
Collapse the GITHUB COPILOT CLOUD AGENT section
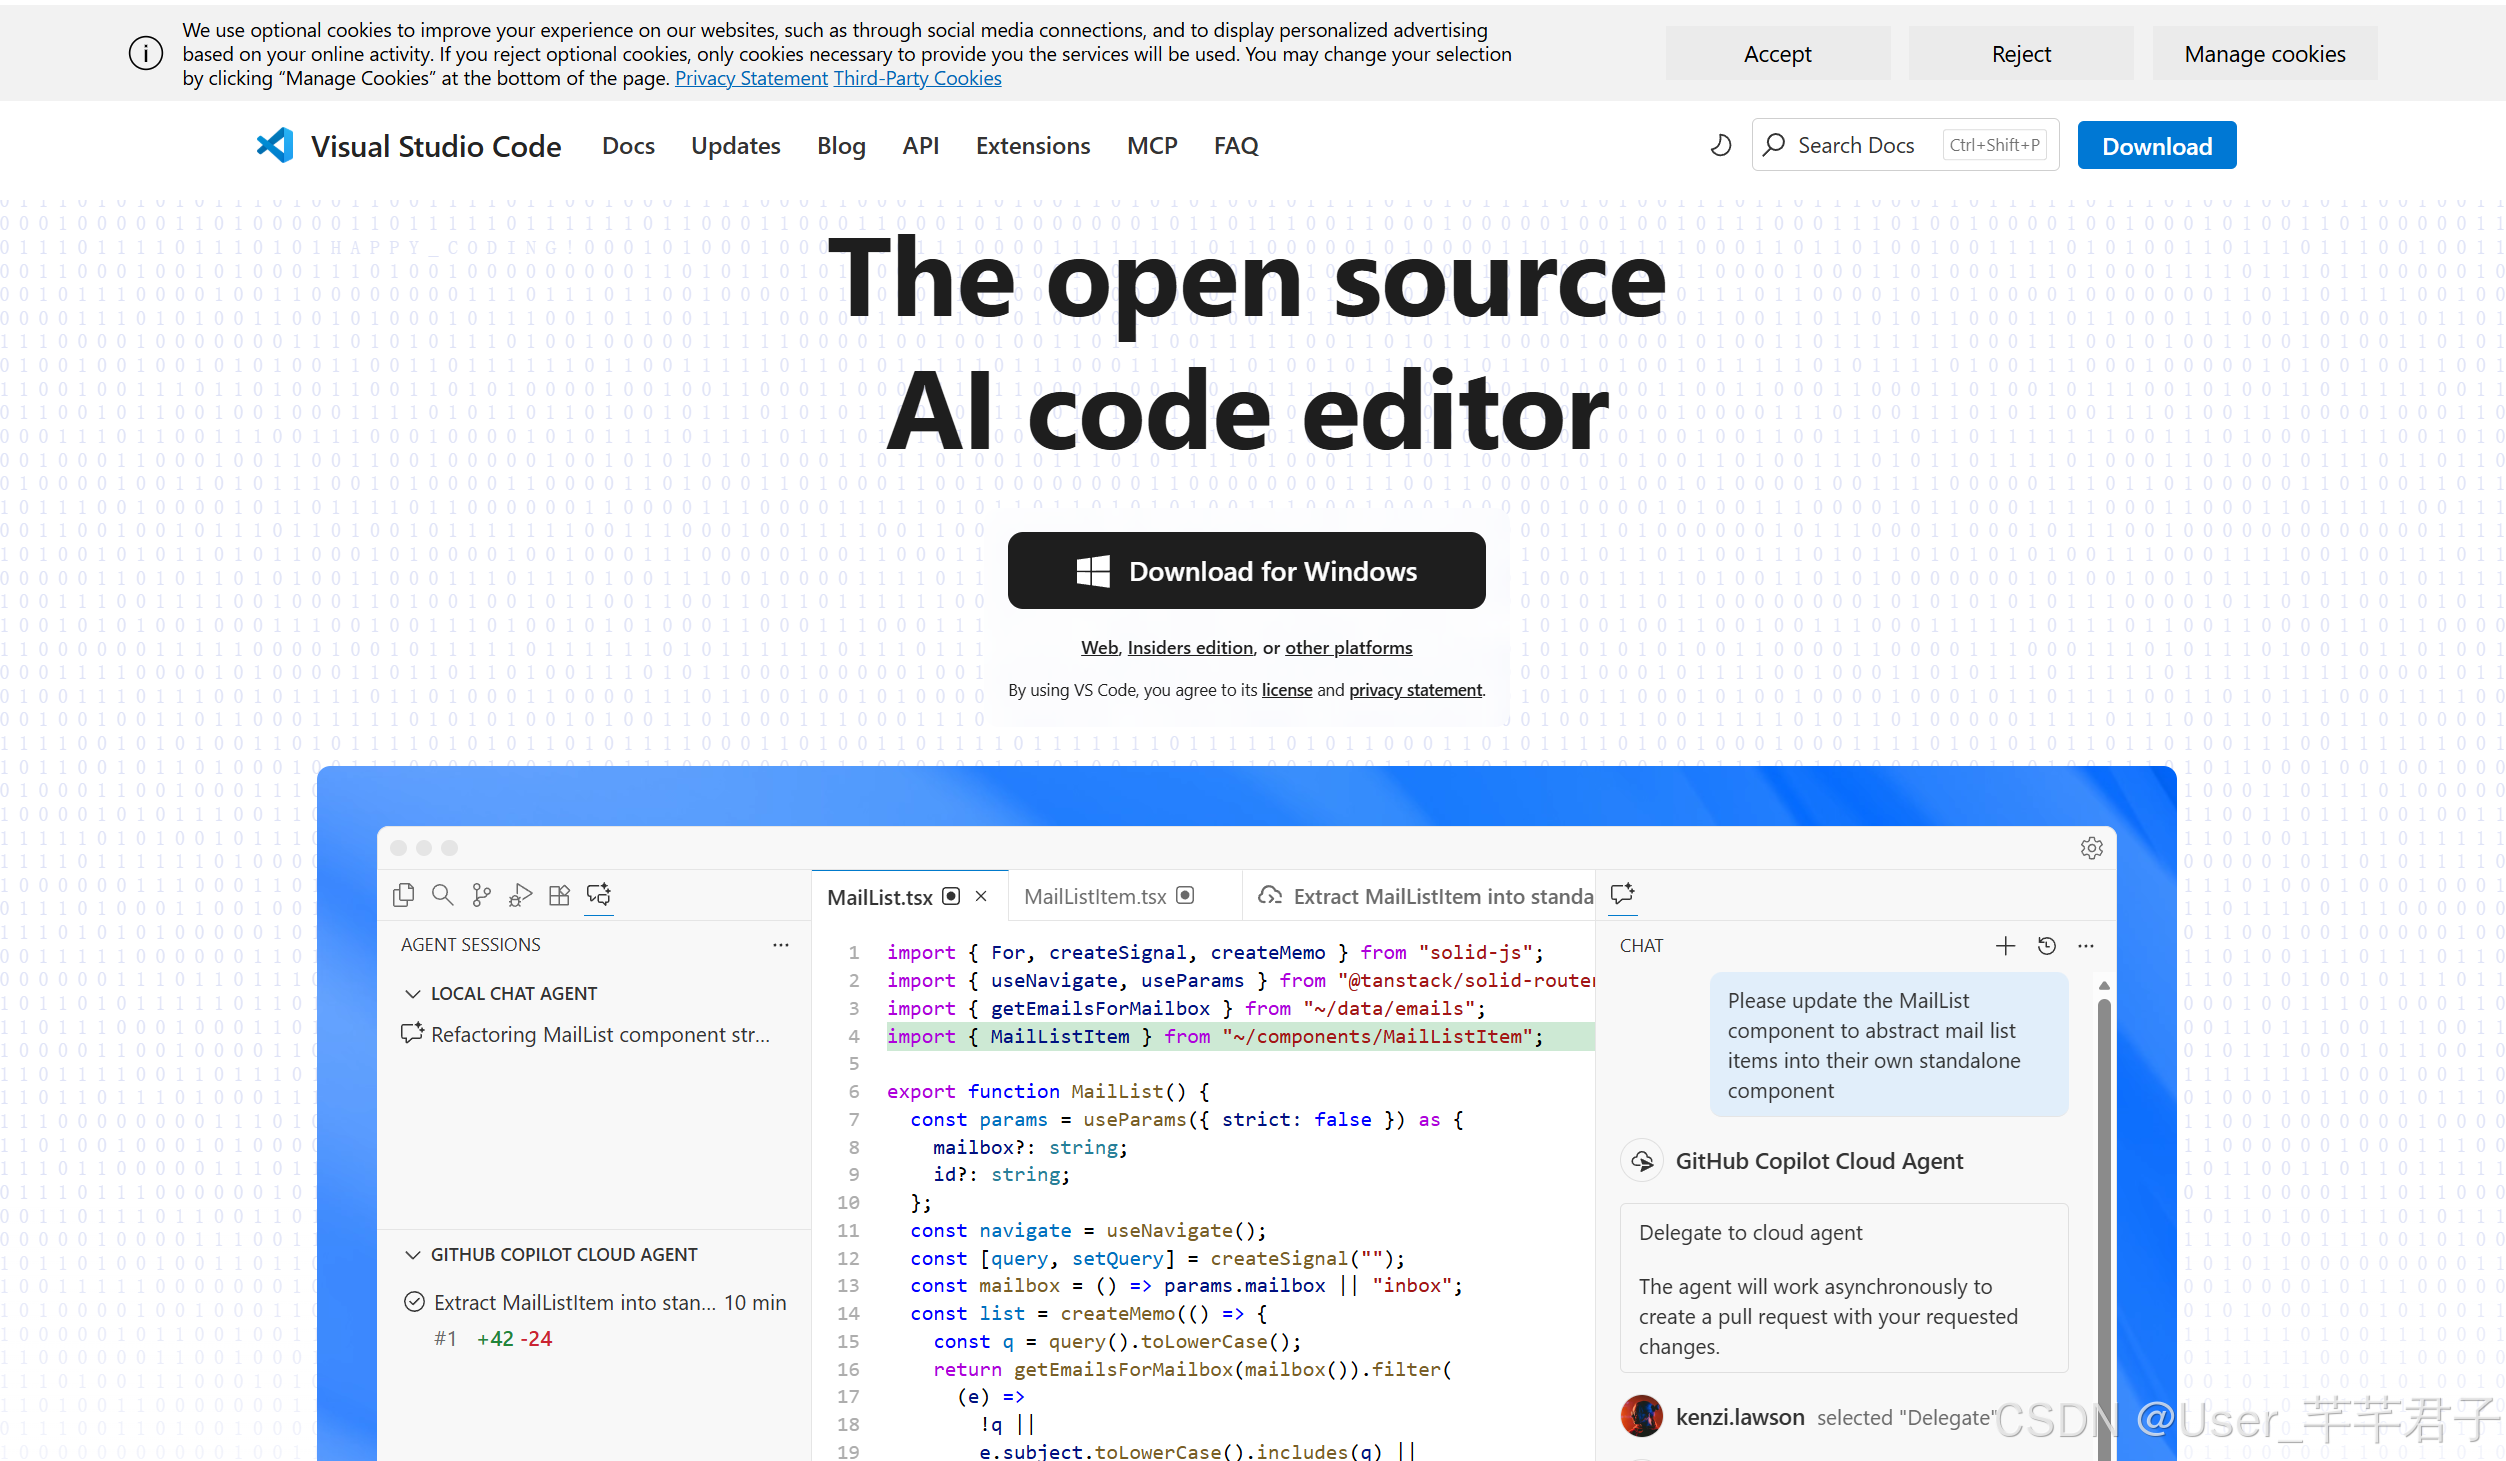pos(412,1254)
